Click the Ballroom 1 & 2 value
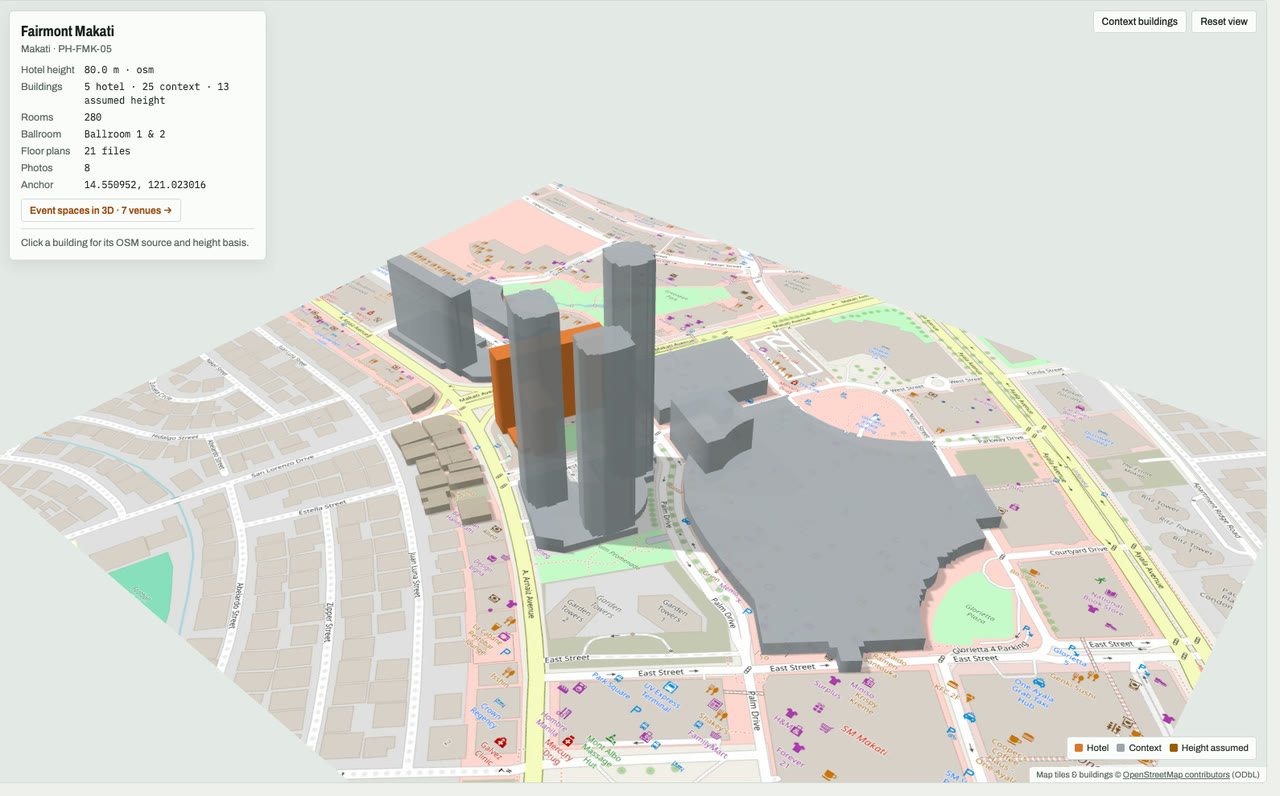1280x796 pixels. (125, 134)
